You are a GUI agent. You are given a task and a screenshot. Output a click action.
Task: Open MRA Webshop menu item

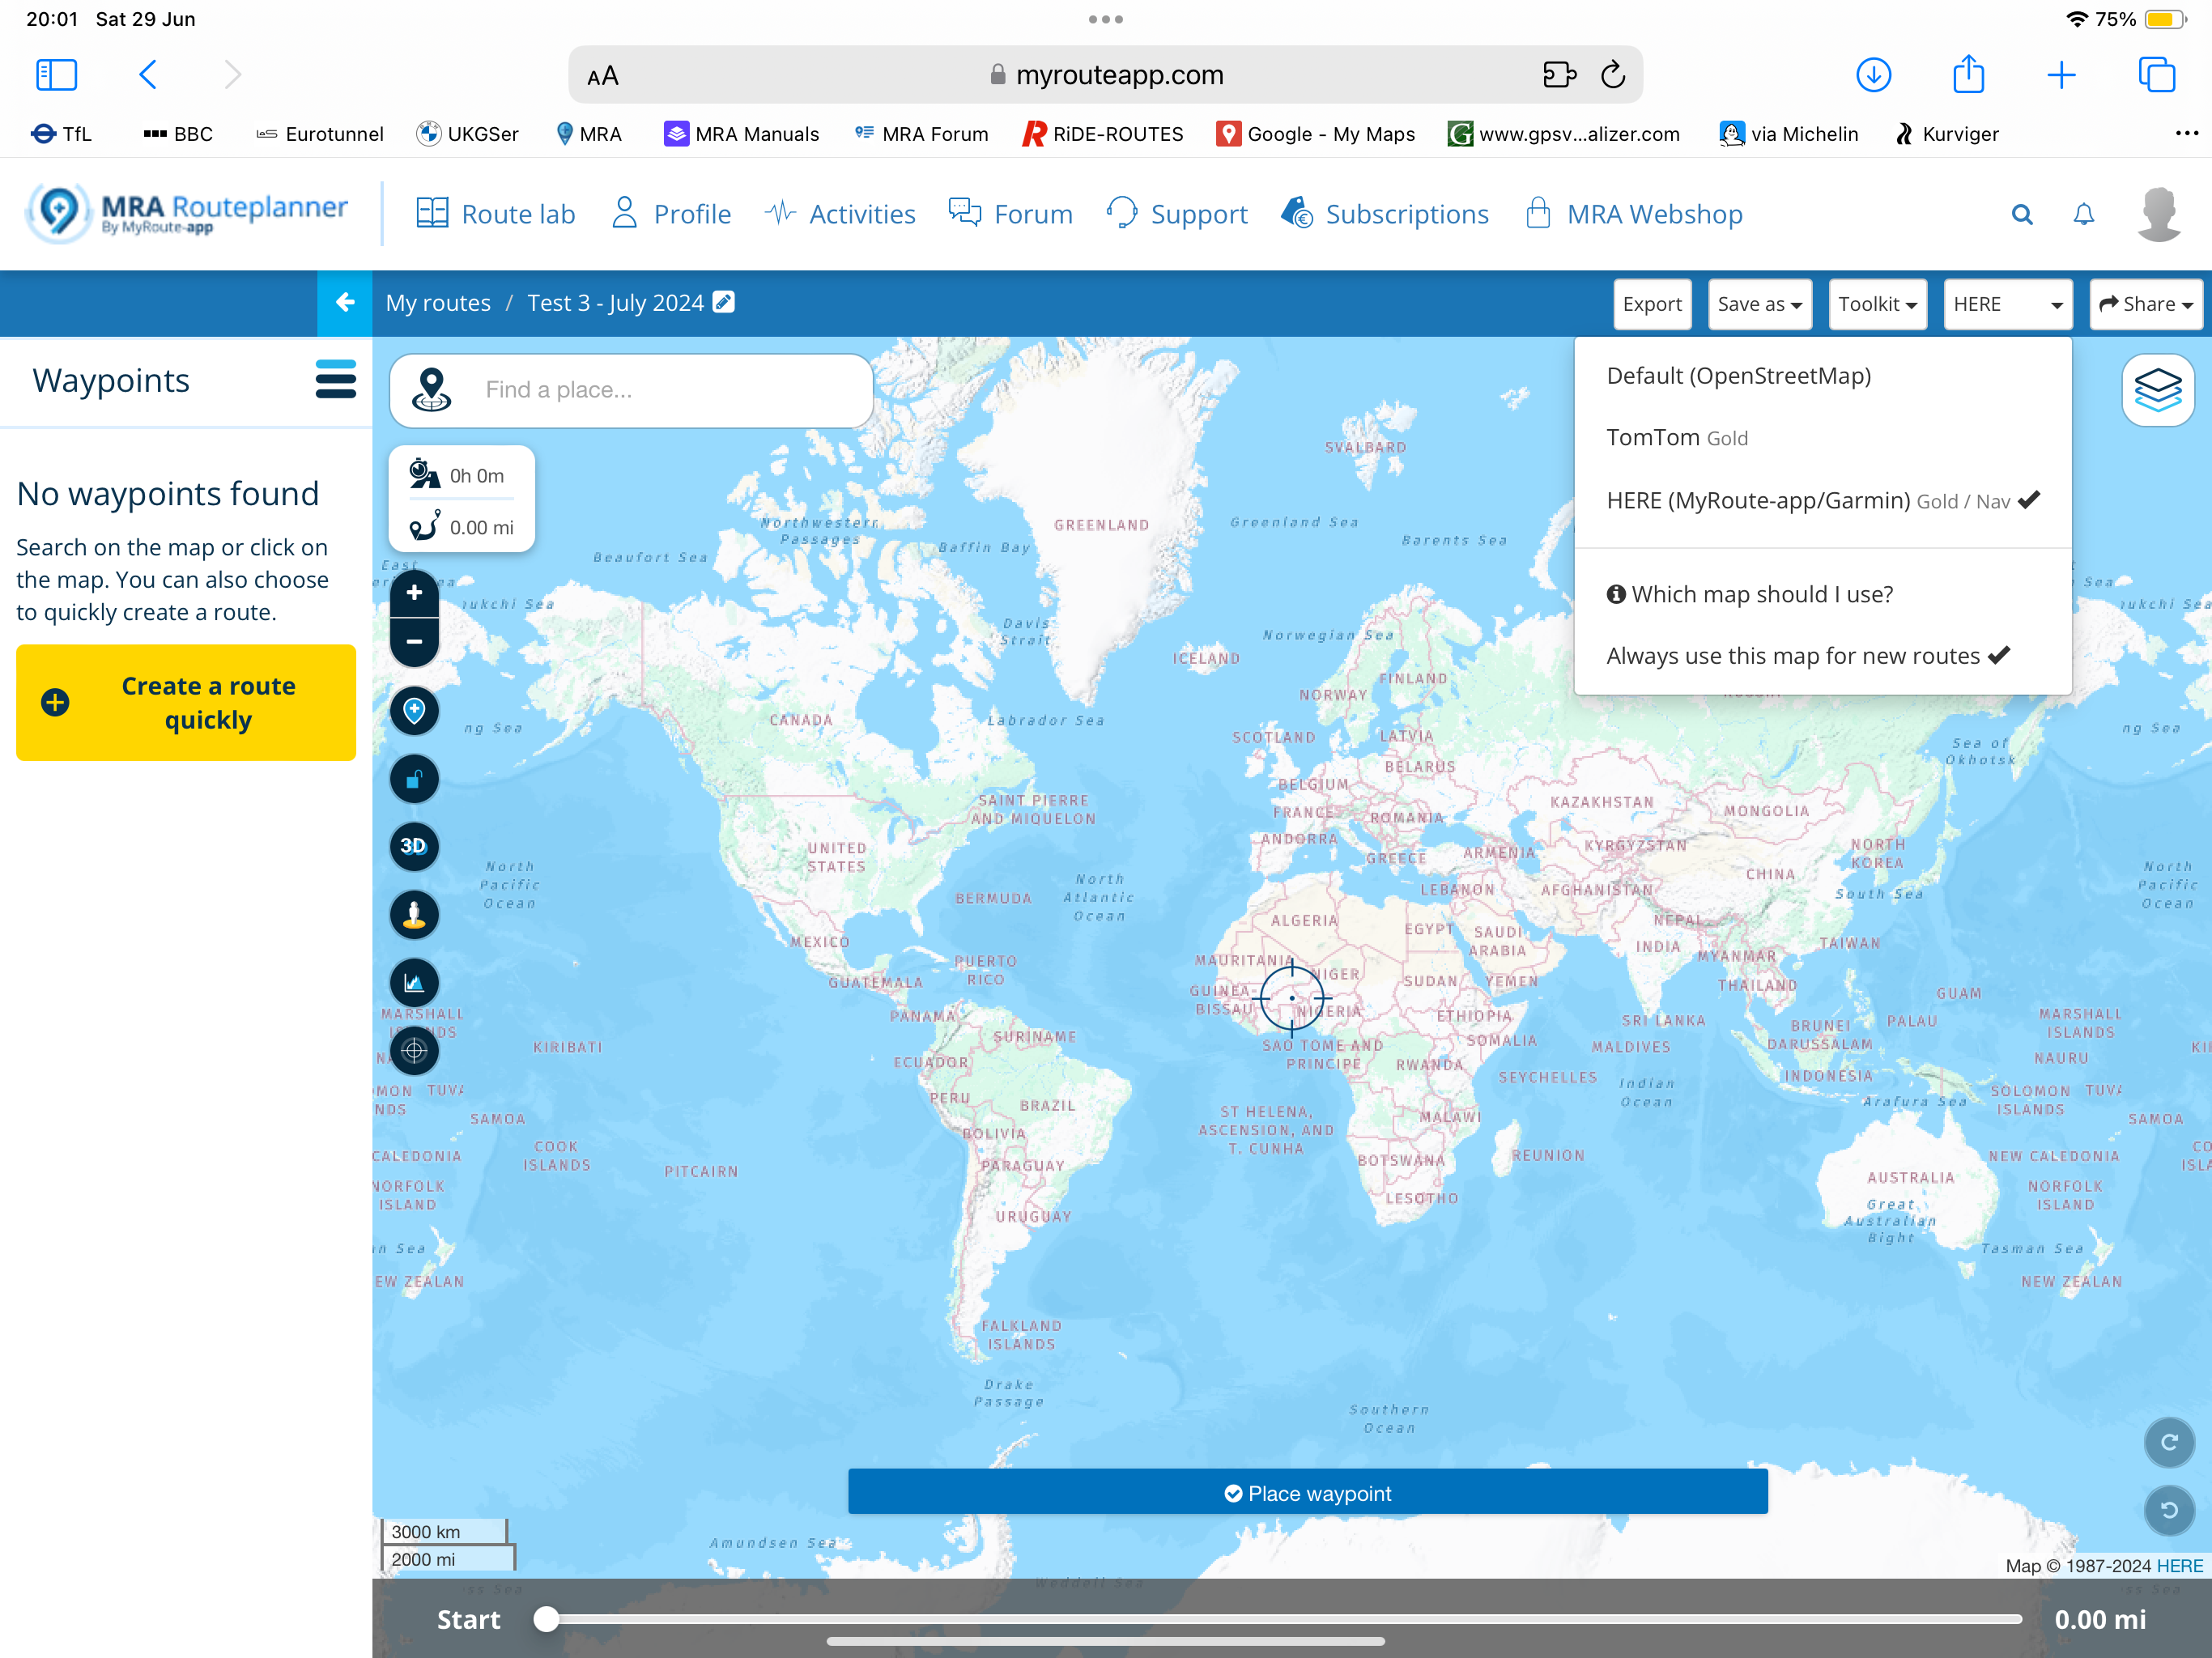tap(1634, 214)
